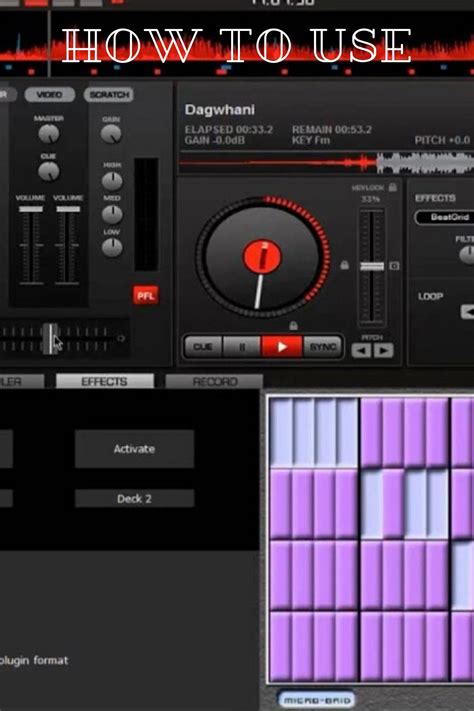Open the RECORD tab
Viewport: 474px width, 711px height.
[x=215, y=381]
